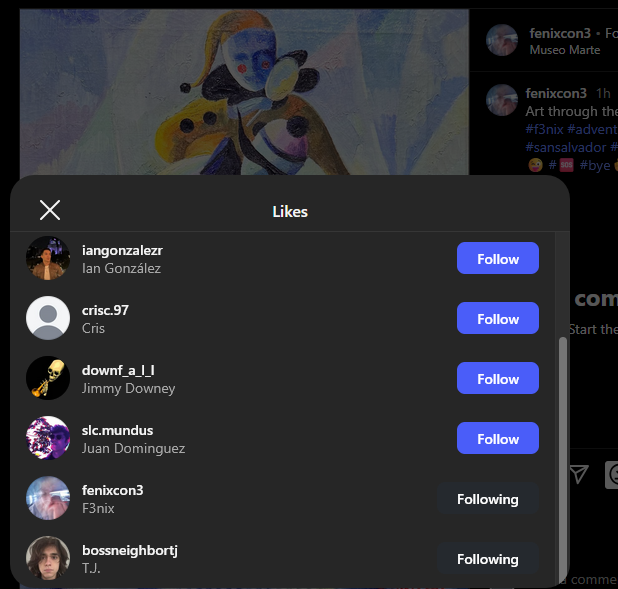618x589 pixels.
Task: Toggle Following for fenixcon3
Action: (488, 499)
